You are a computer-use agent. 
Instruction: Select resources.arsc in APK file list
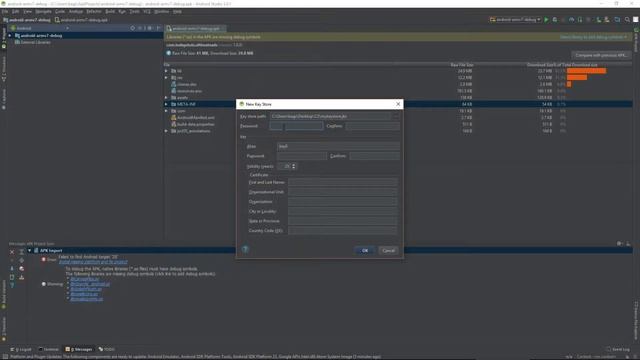(x=189, y=91)
